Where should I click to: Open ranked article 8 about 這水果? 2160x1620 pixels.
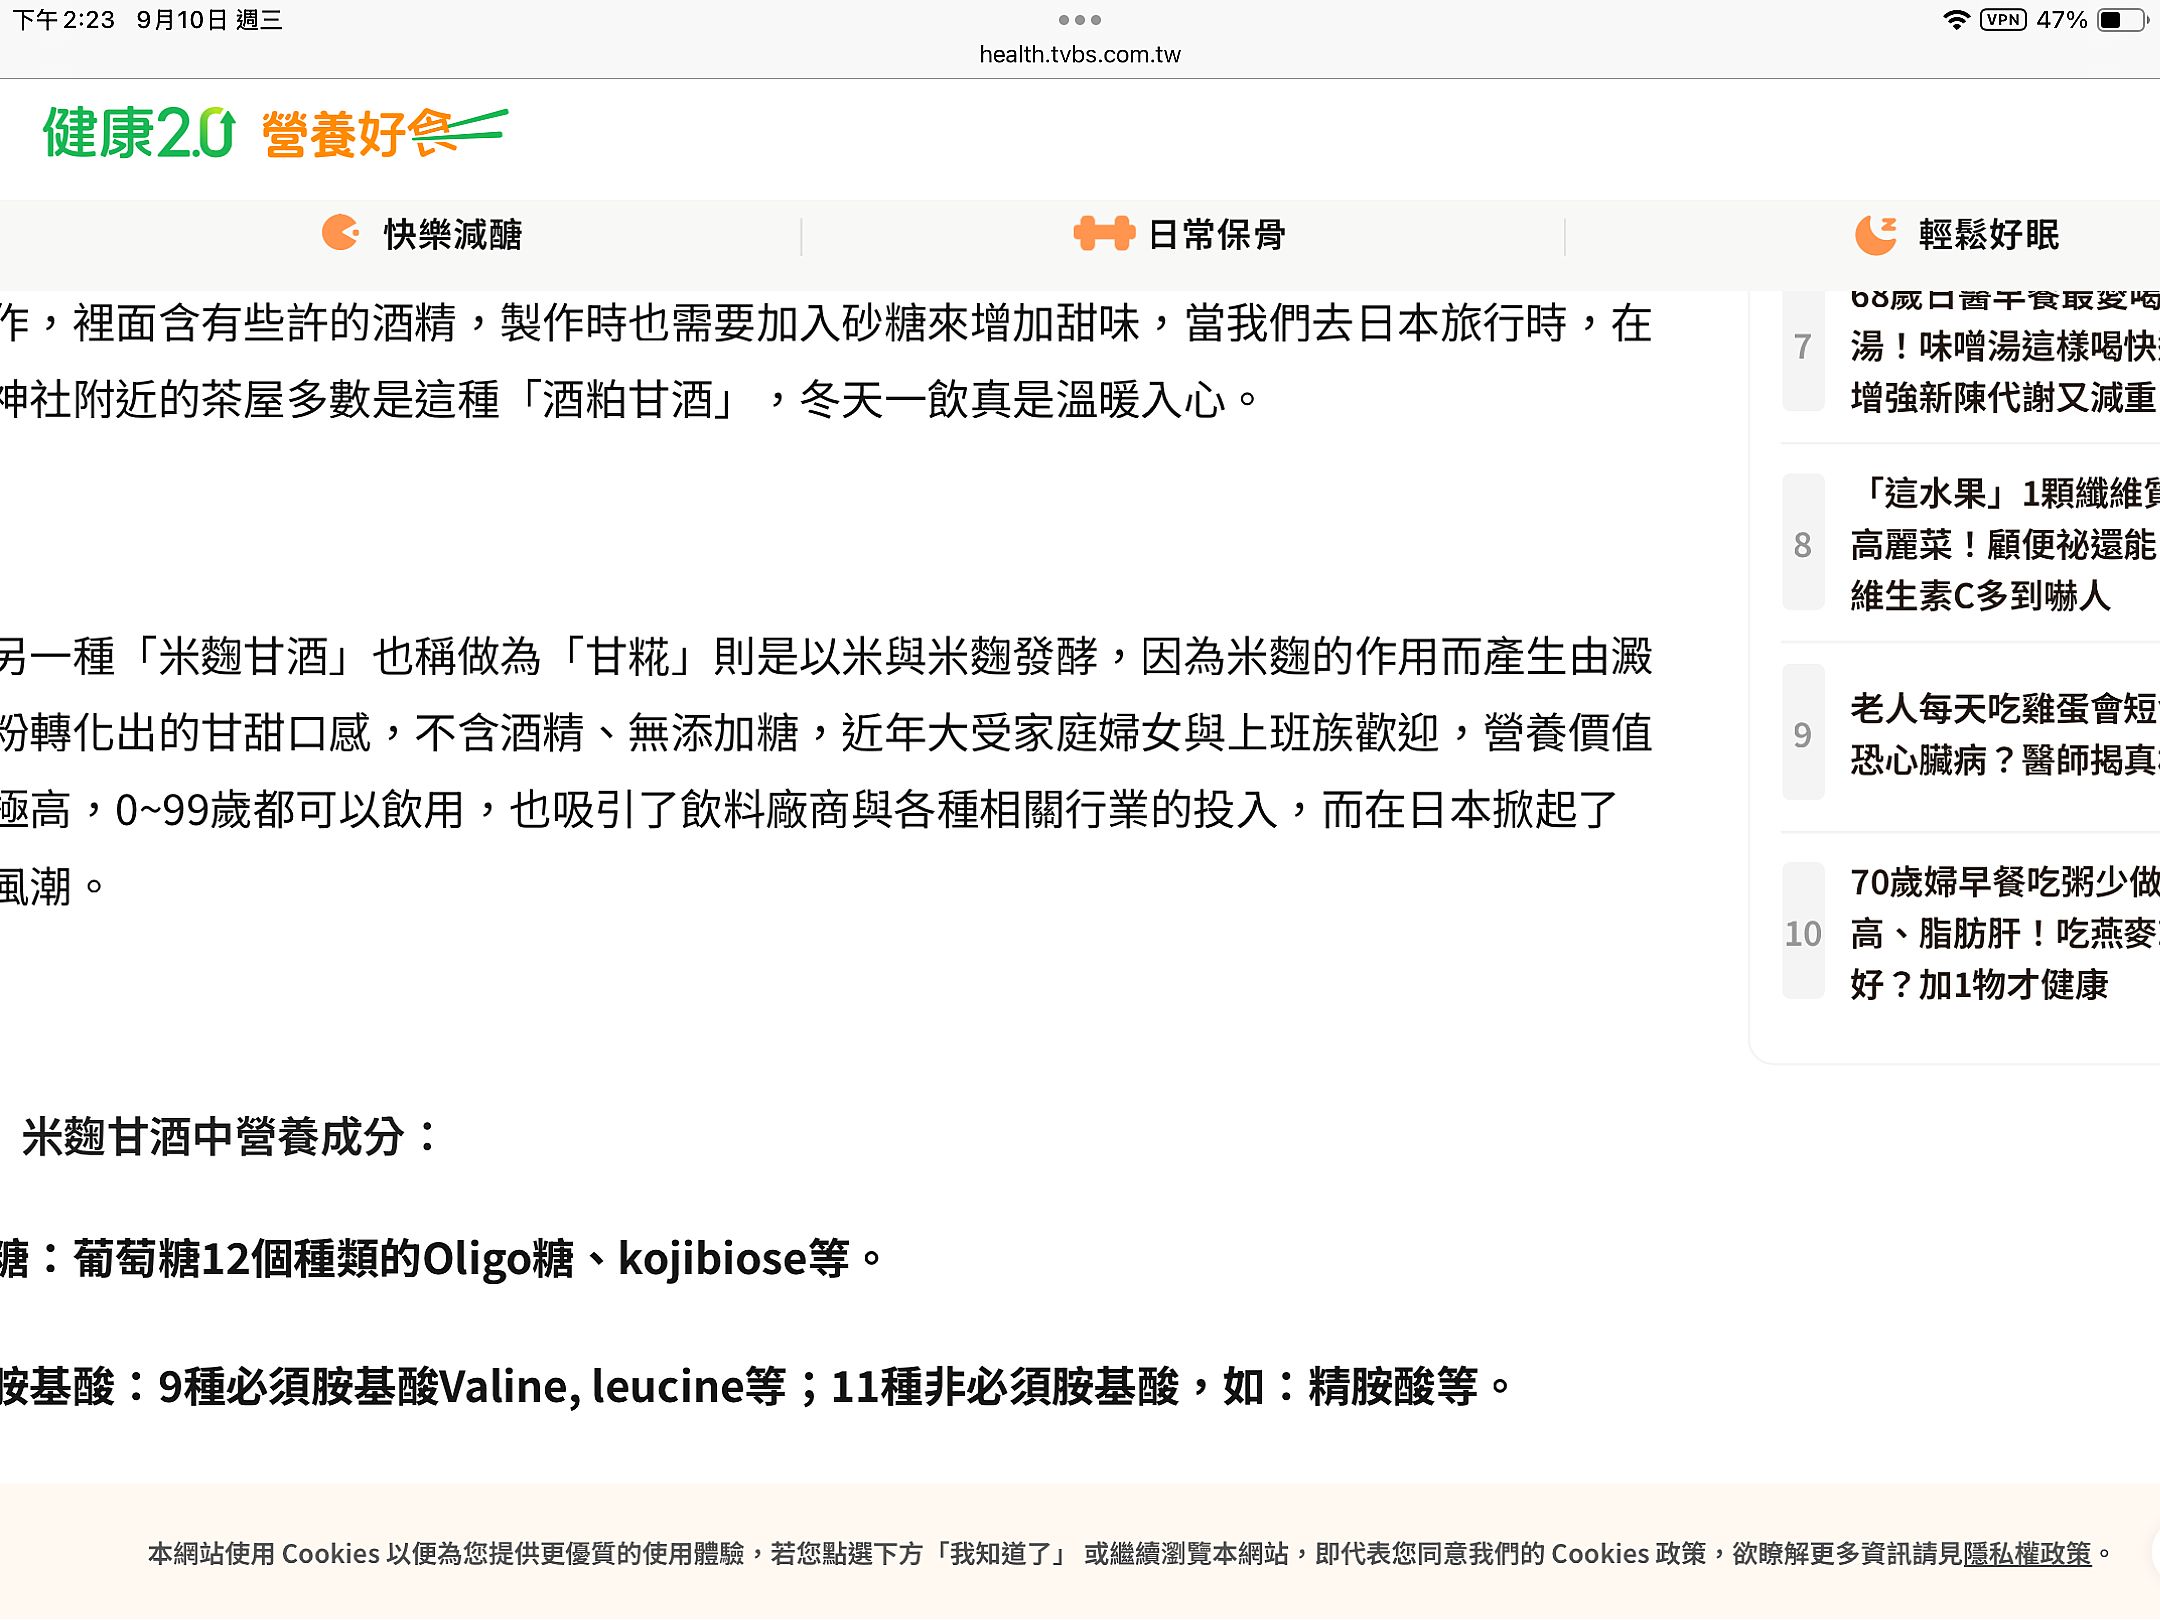[x=2002, y=545]
